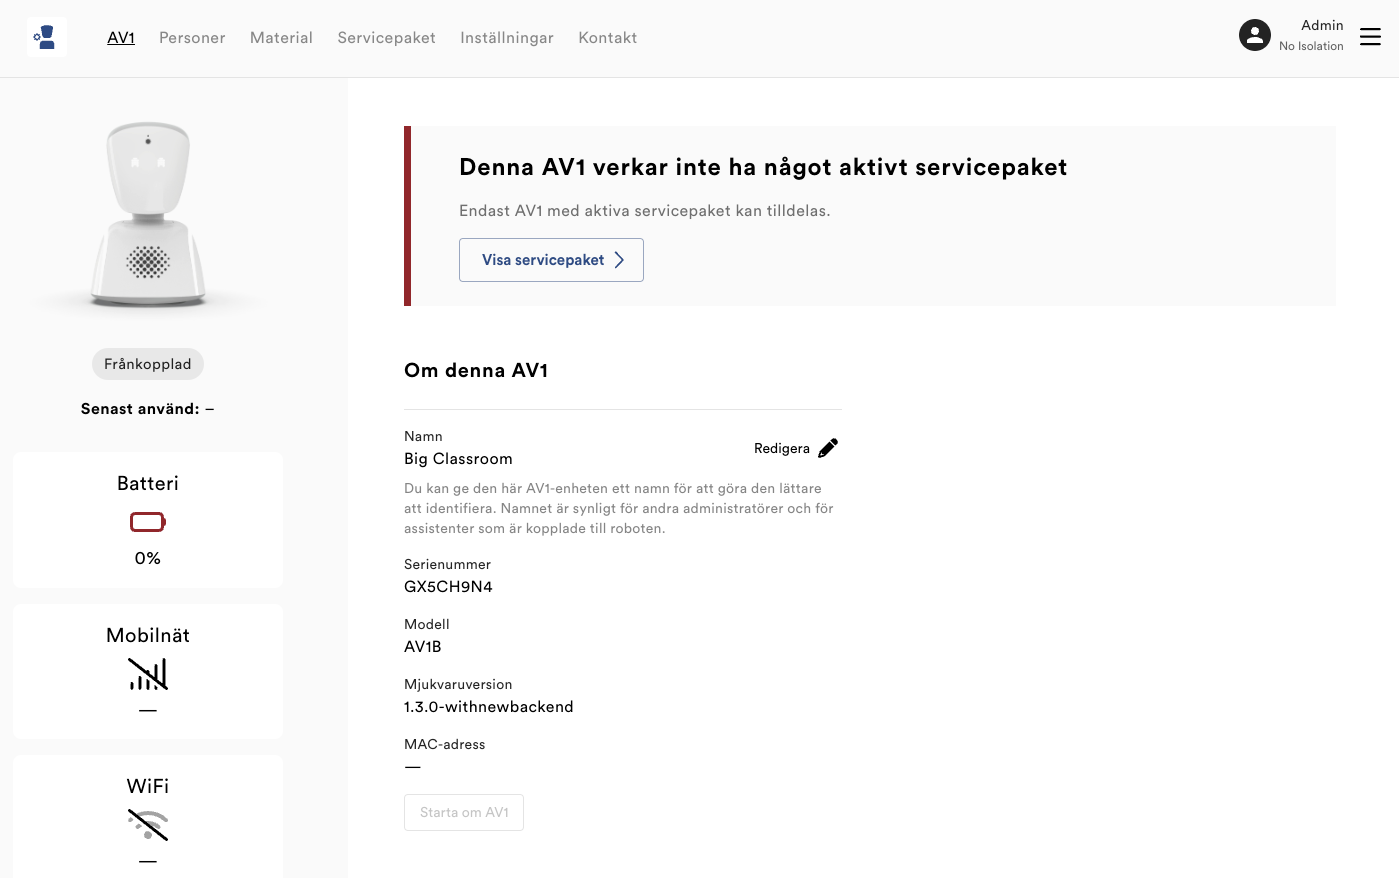The width and height of the screenshot is (1399, 878).
Task: Click the Visa servicepaket button
Action: (551, 260)
